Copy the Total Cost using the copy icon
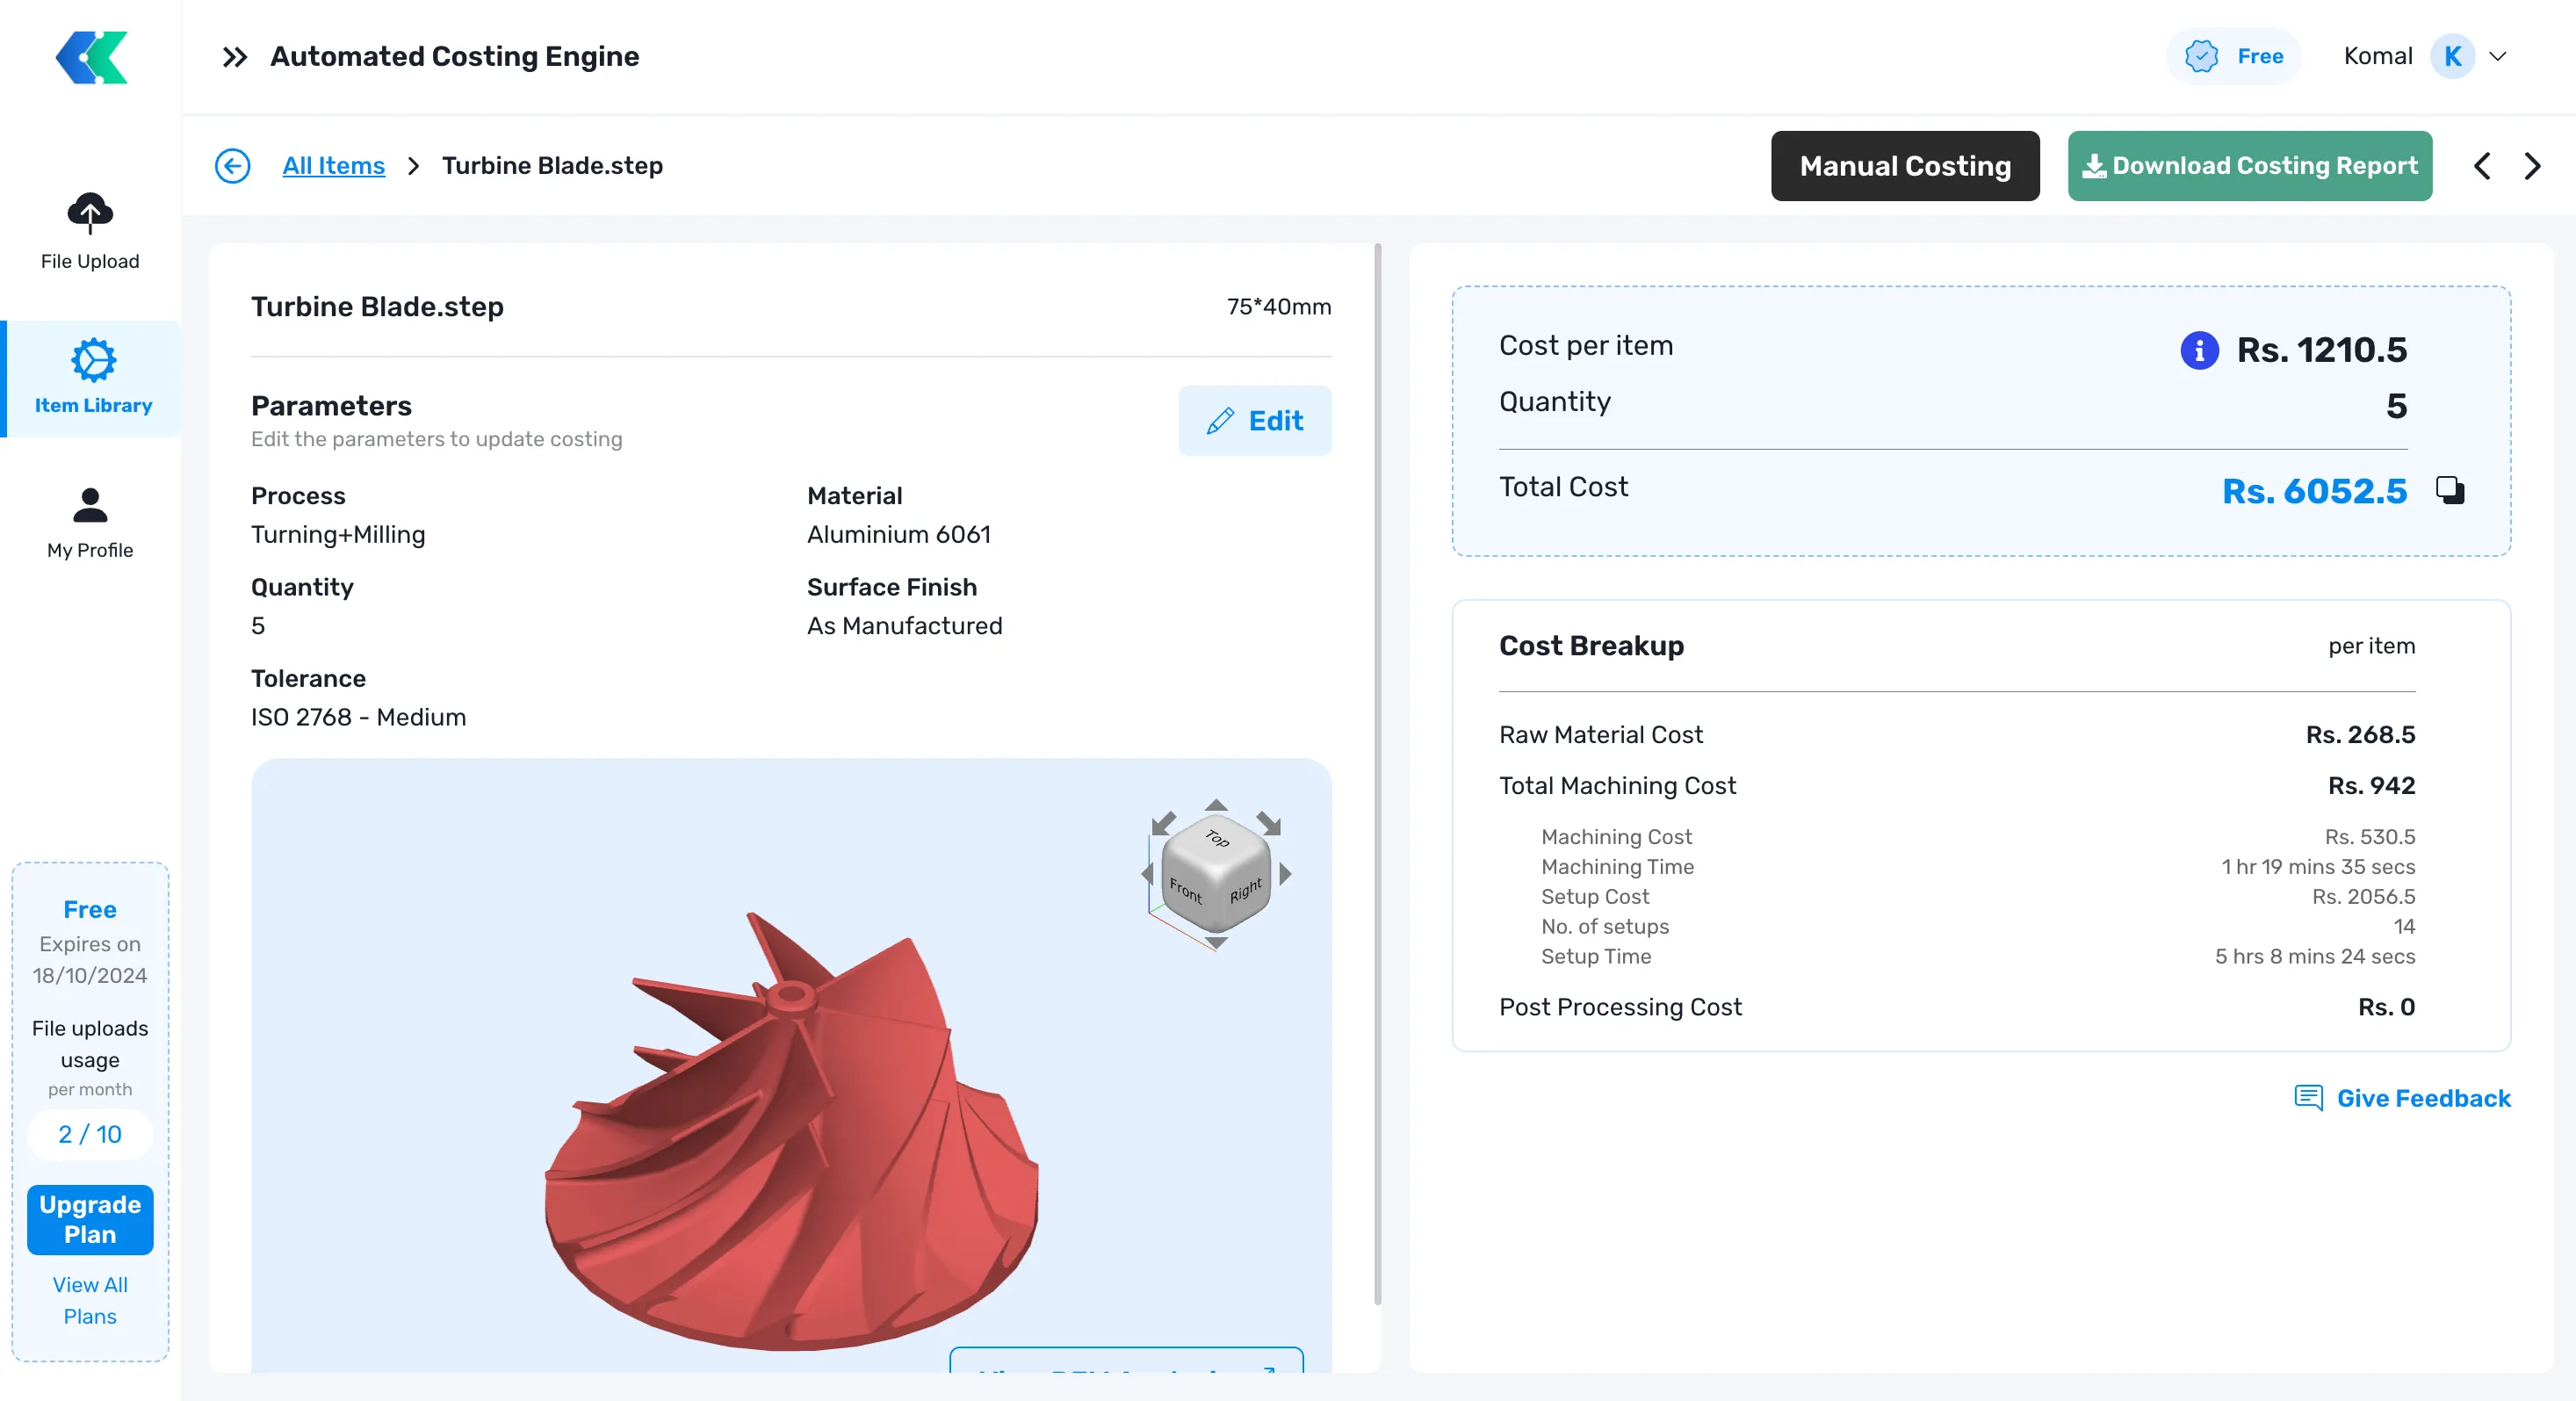2576x1401 pixels. click(x=2450, y=490)
